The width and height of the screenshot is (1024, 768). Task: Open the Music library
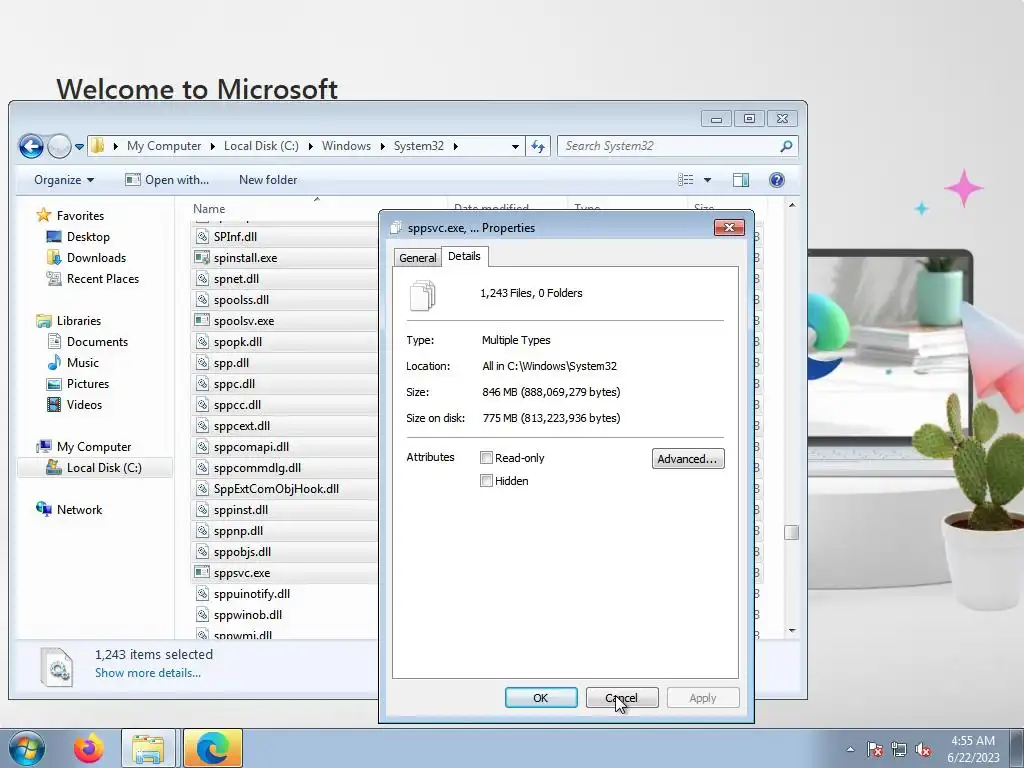pyautogui.click(x=83, y=362)
